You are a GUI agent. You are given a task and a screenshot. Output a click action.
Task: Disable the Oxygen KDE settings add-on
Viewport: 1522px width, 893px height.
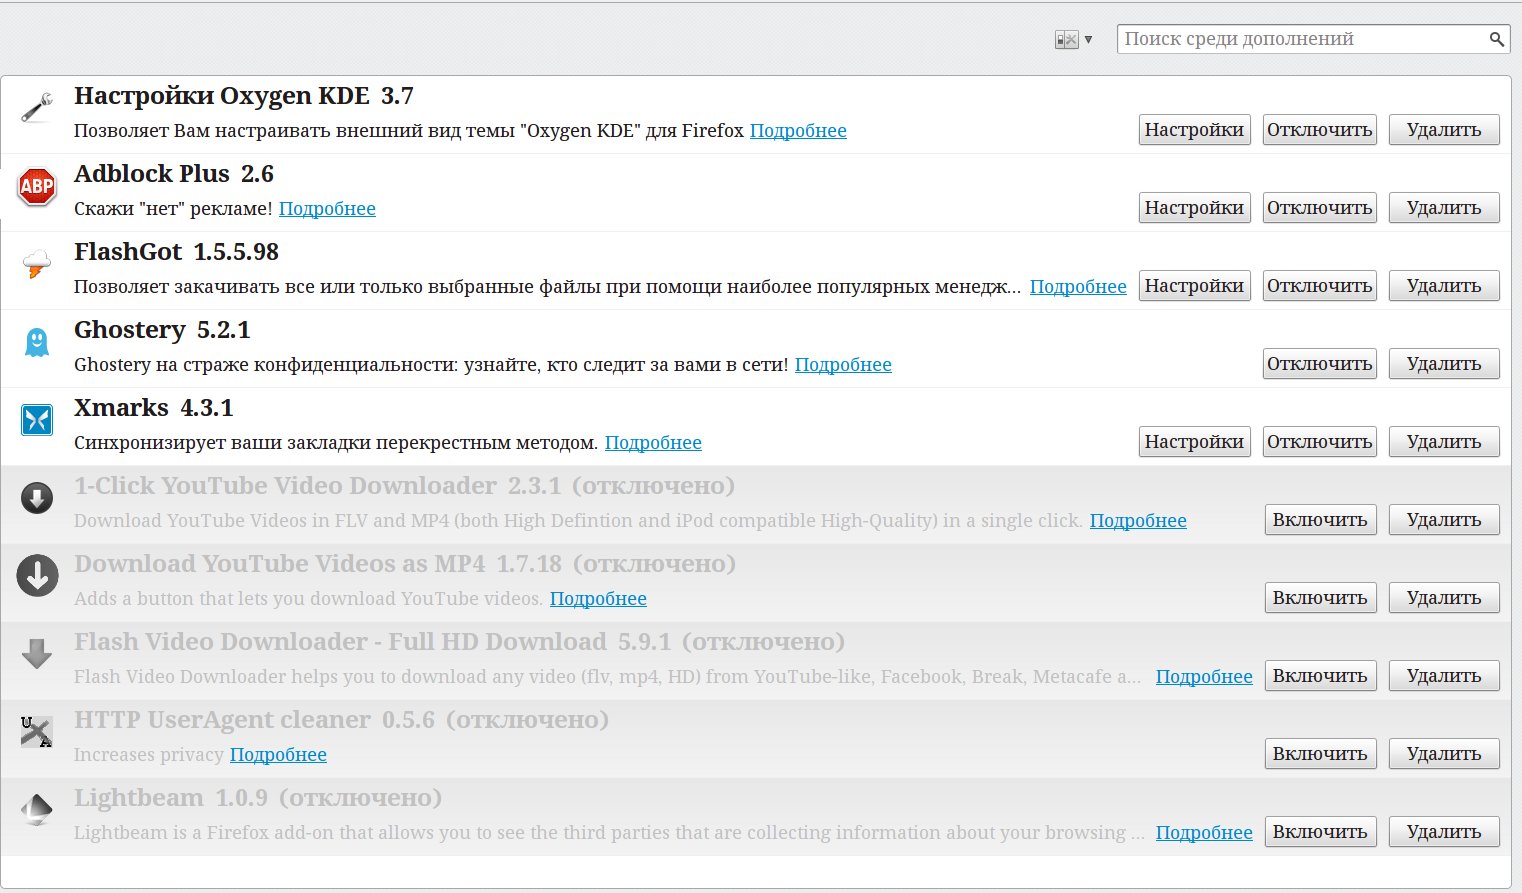[x=1319, y=130]
